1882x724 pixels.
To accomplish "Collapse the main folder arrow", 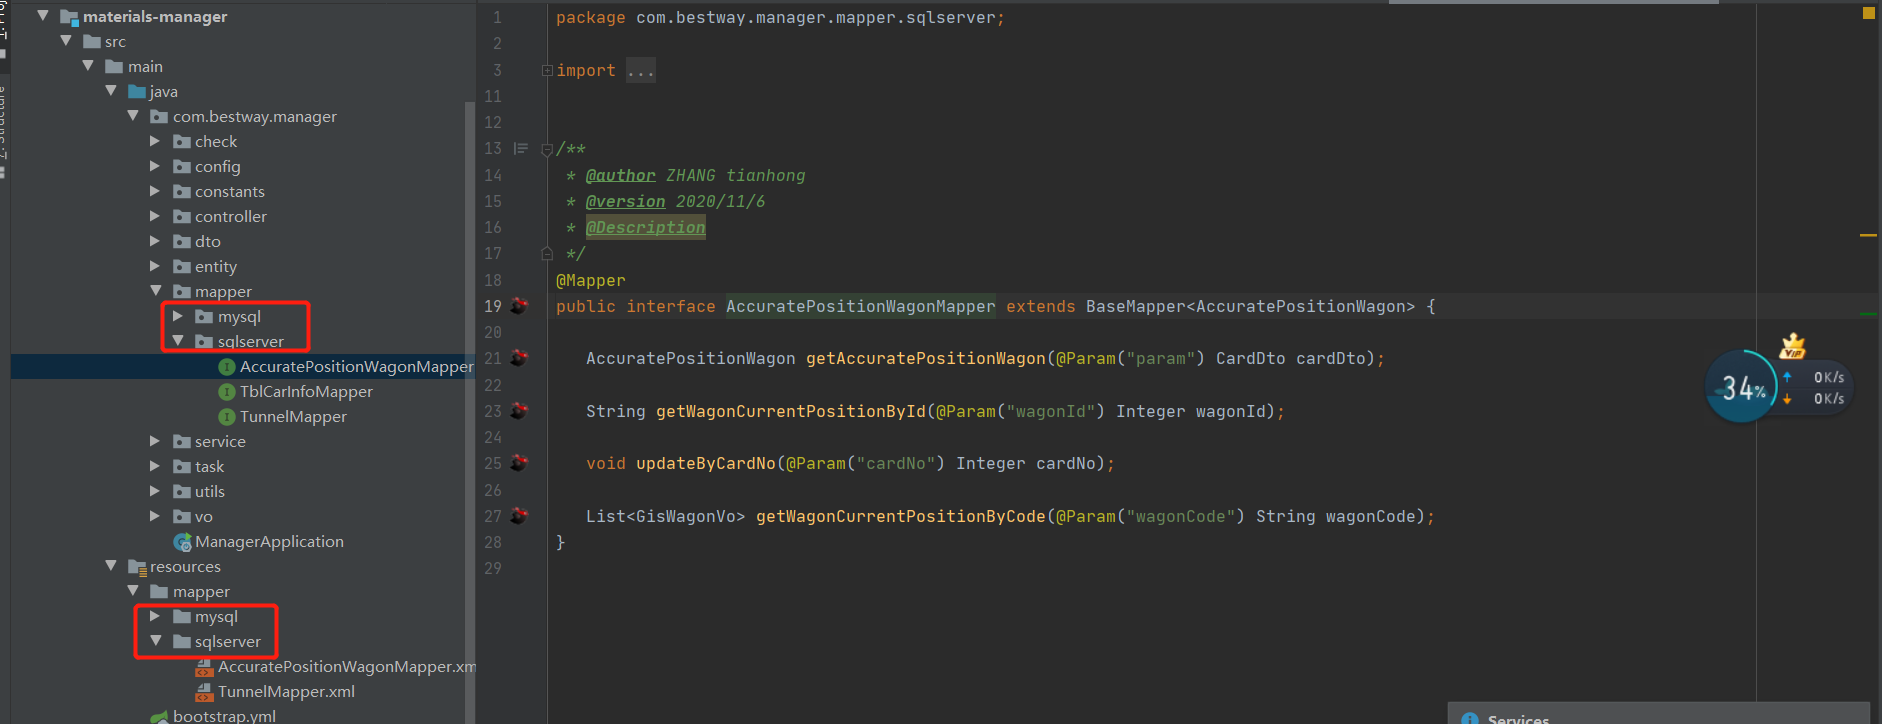I will 88,66.
